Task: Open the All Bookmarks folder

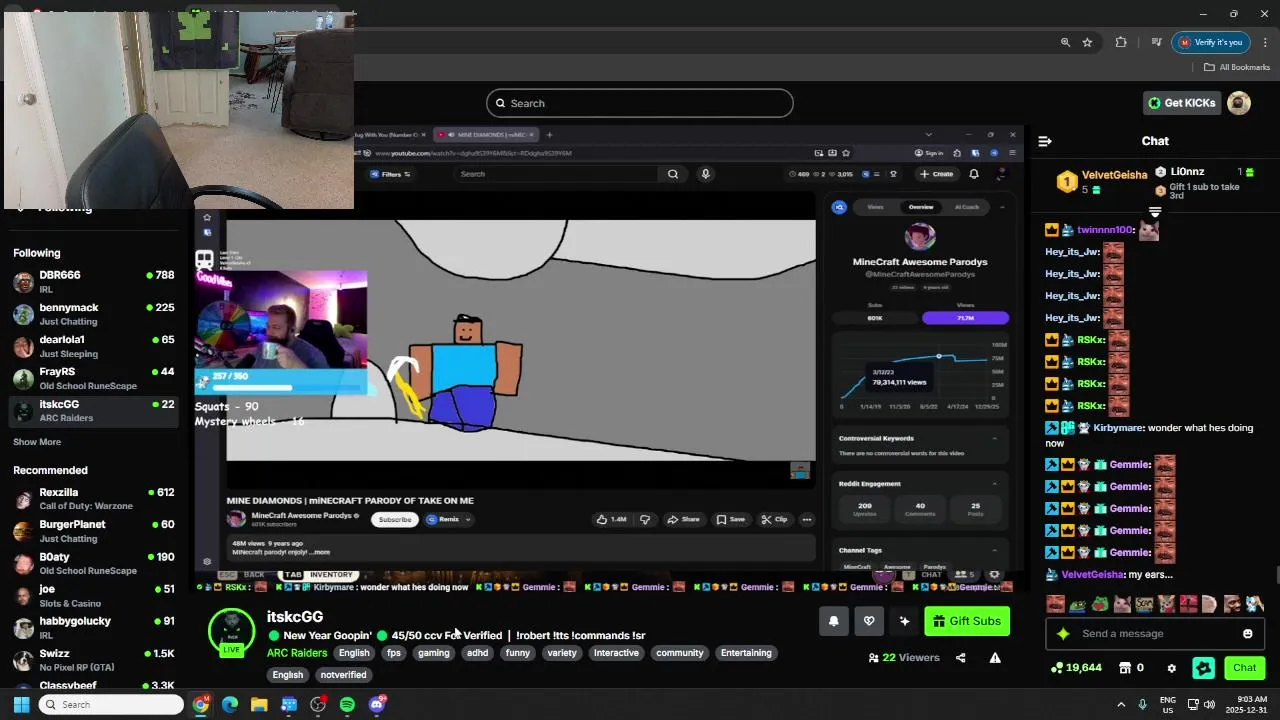Action: click(1237, 67)
